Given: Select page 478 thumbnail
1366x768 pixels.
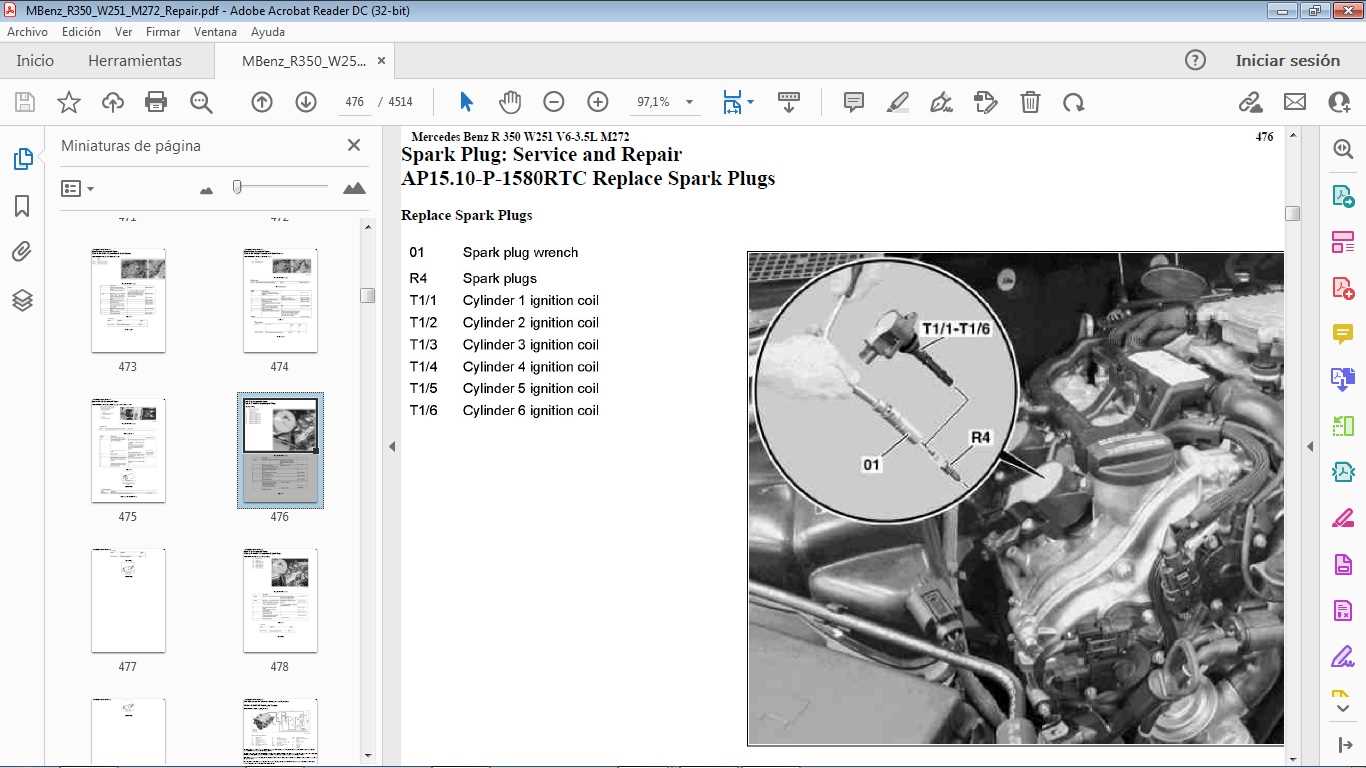Looking at the screenshot, I should tap(280, 600).
